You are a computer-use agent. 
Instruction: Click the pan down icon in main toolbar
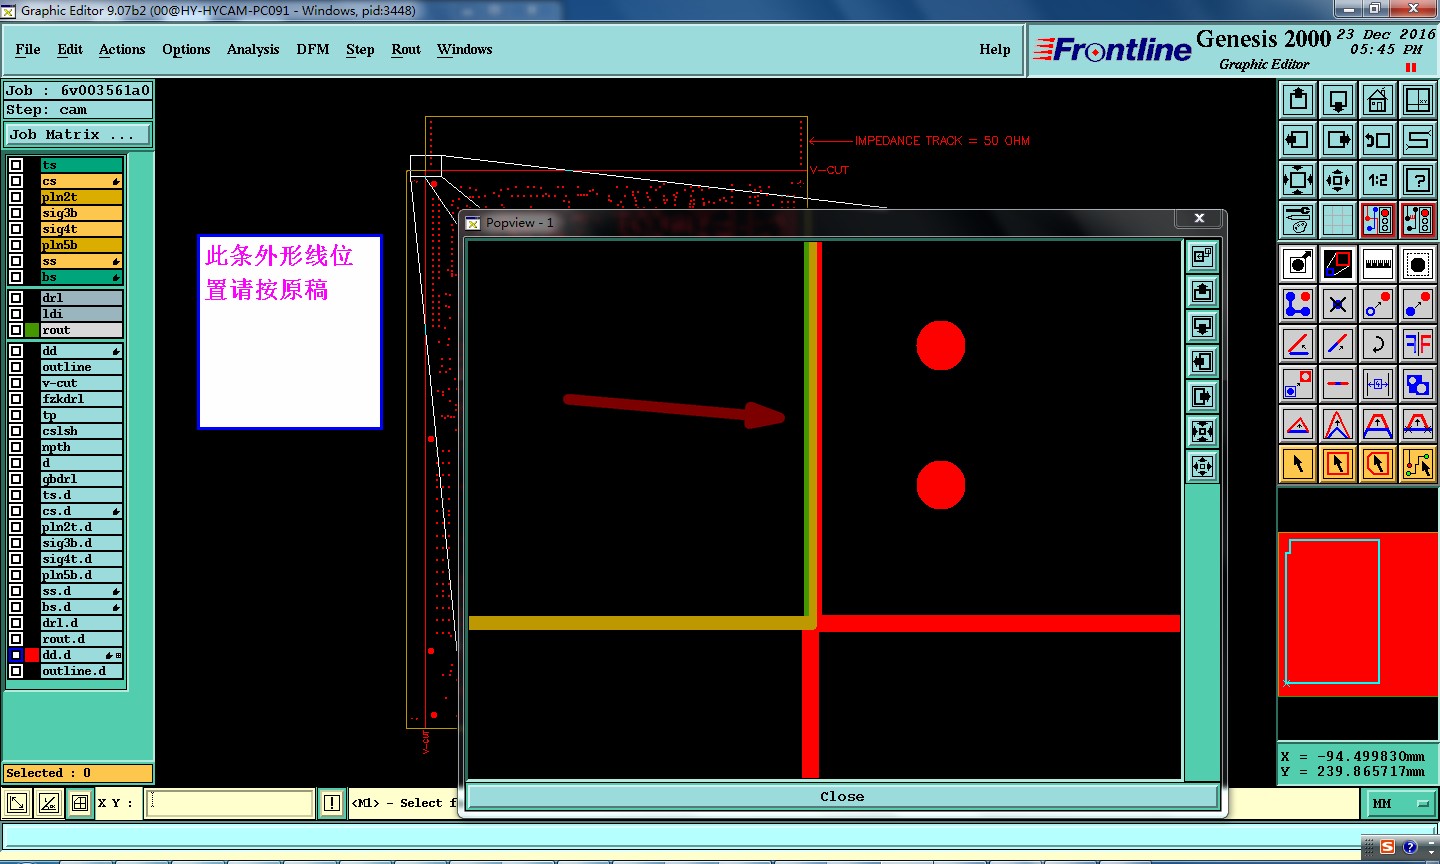click(1338, 100)
